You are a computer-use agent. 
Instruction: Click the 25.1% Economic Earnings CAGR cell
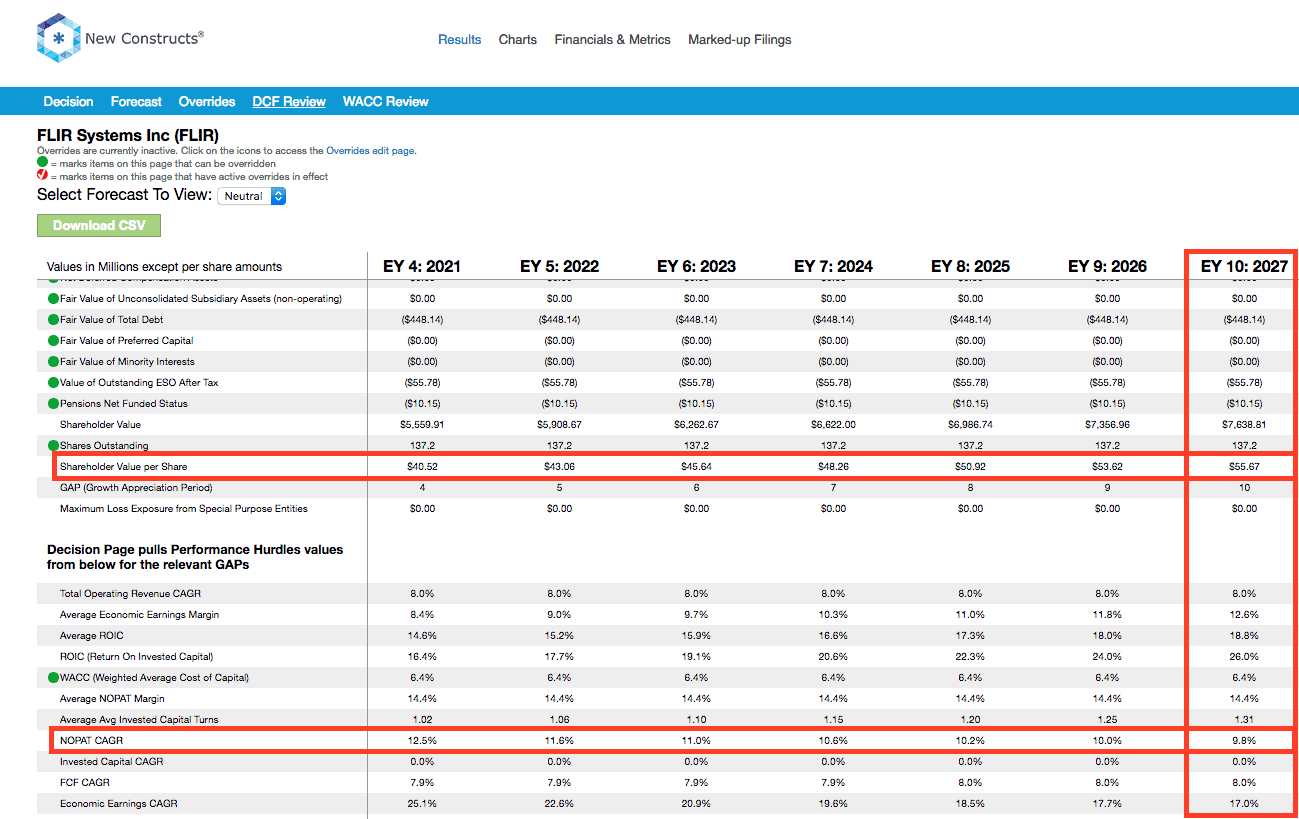point(422,804)
